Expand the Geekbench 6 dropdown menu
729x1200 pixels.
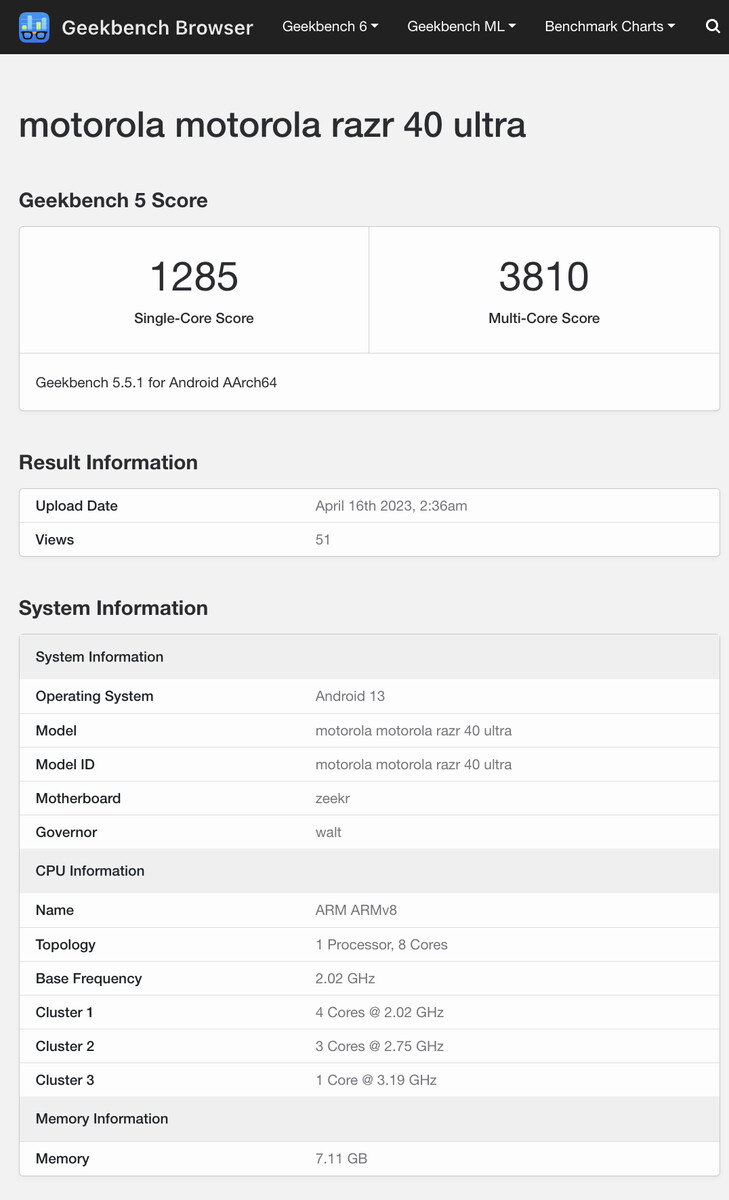point(330,27)
